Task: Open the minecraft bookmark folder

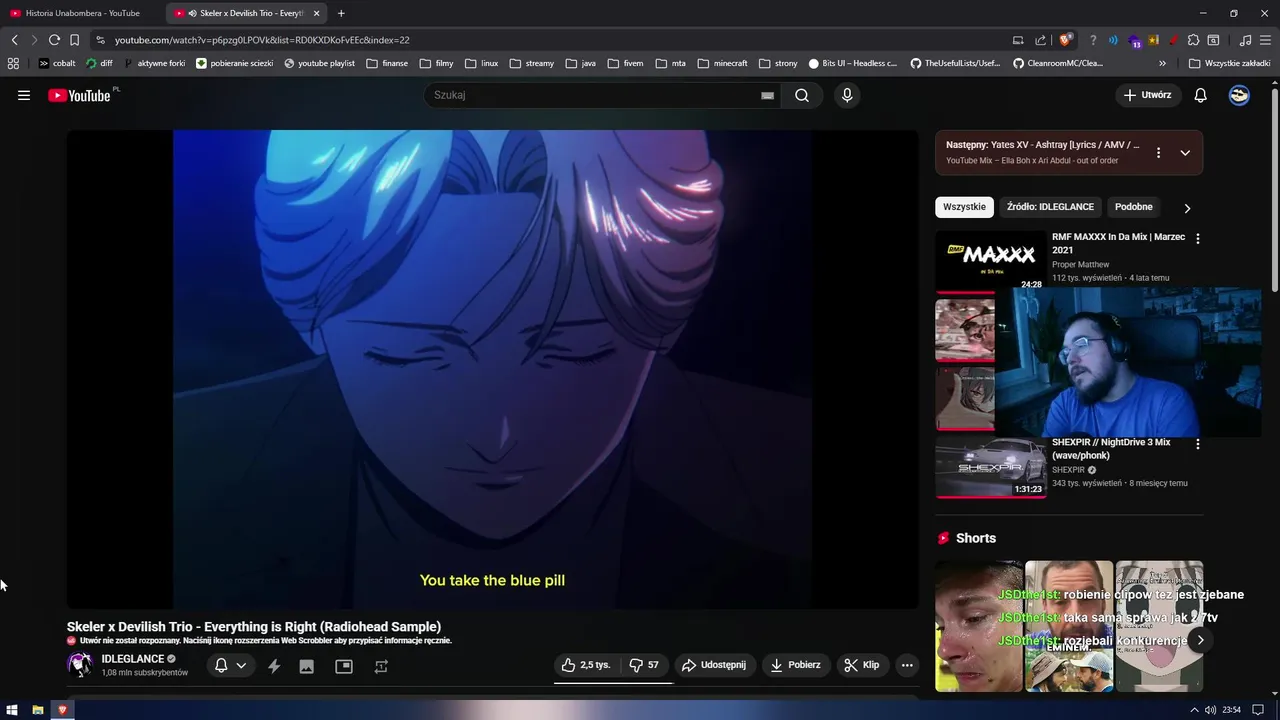Action: (722, 63)
